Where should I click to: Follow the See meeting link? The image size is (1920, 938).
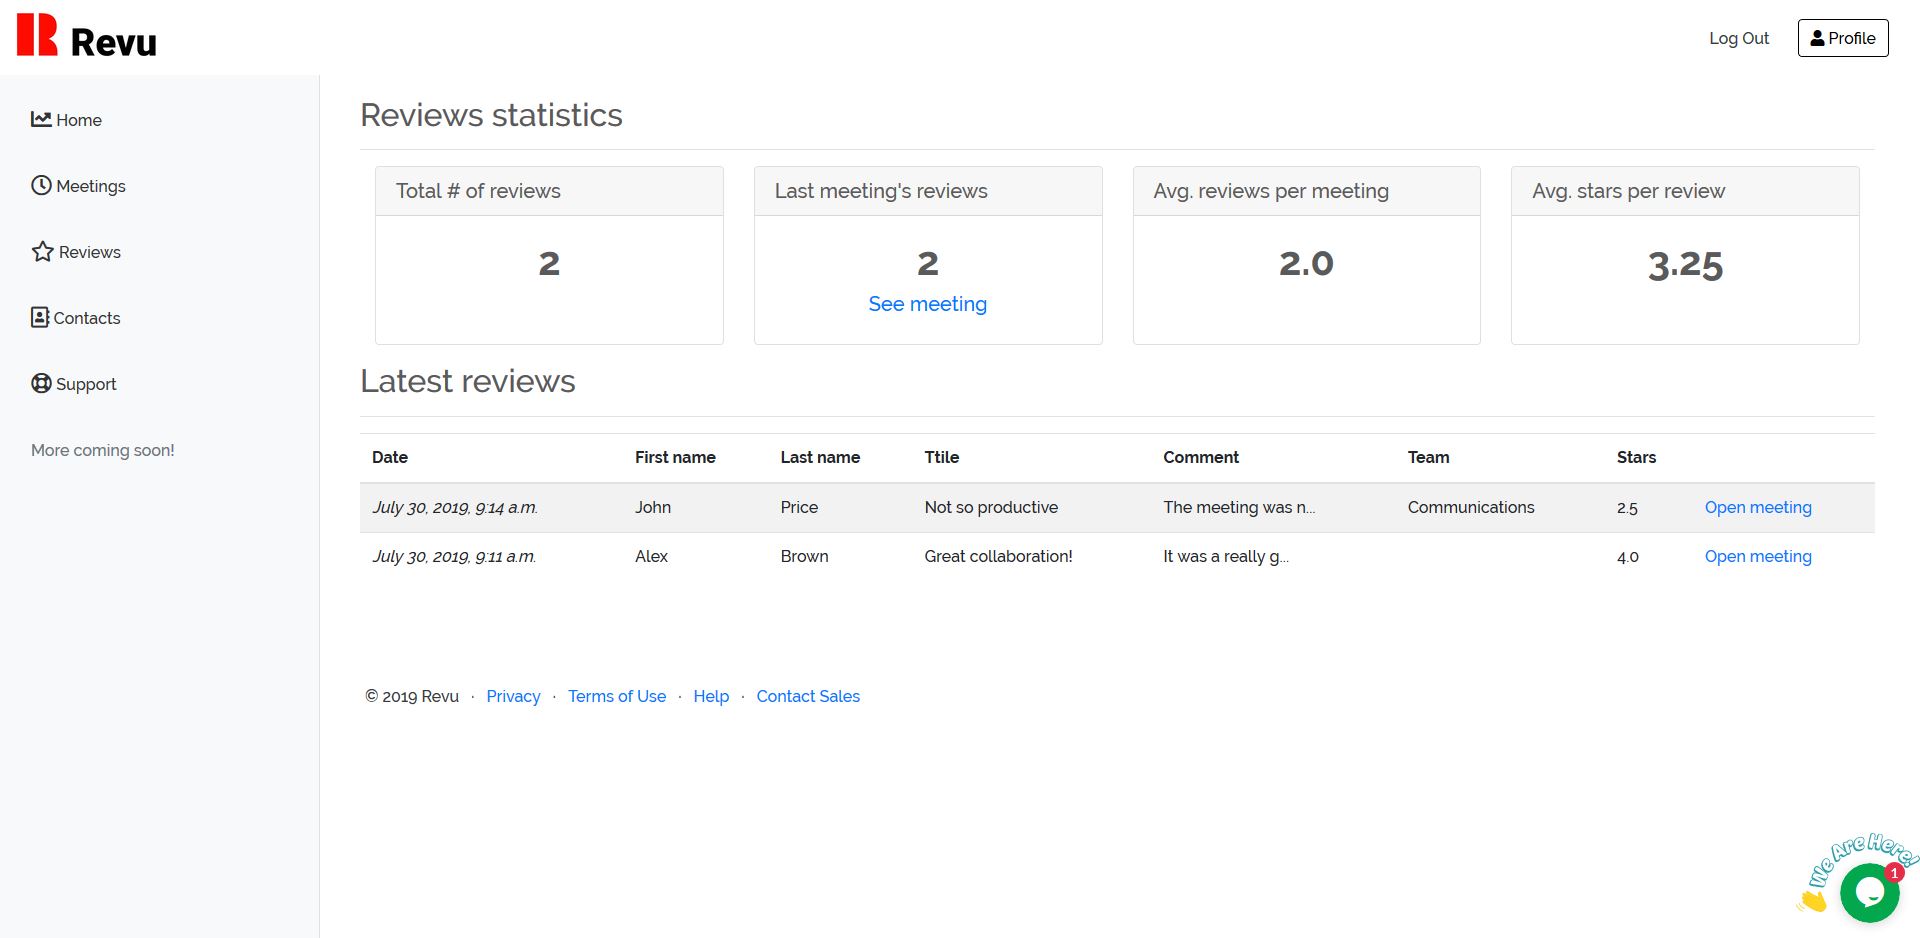(x=927, y=304)
